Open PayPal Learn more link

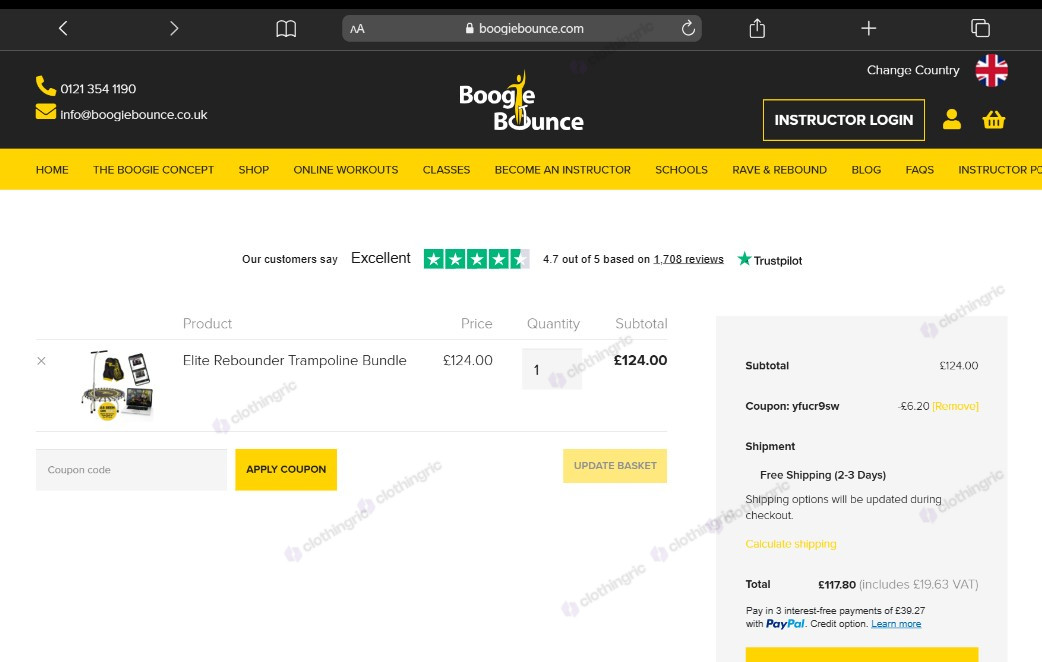[896, 624]
